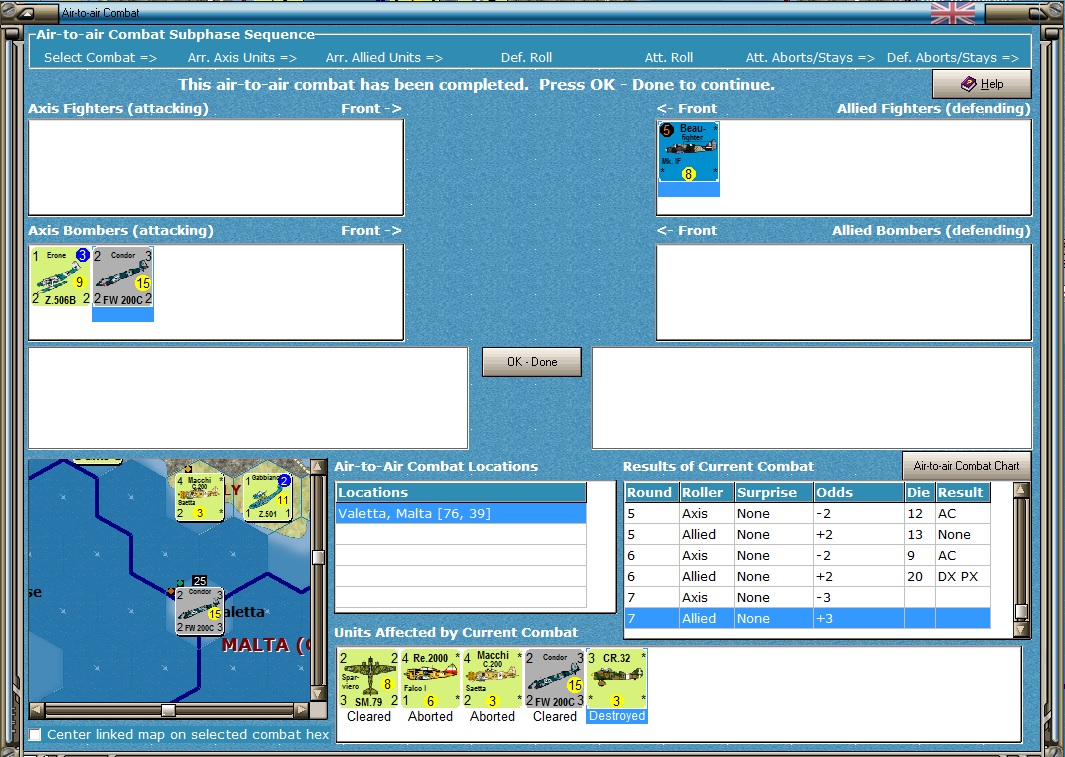Click the Re.2000 Falco aborted unit
Viewport: 1065px width, 757px height.
click(431, 679)
